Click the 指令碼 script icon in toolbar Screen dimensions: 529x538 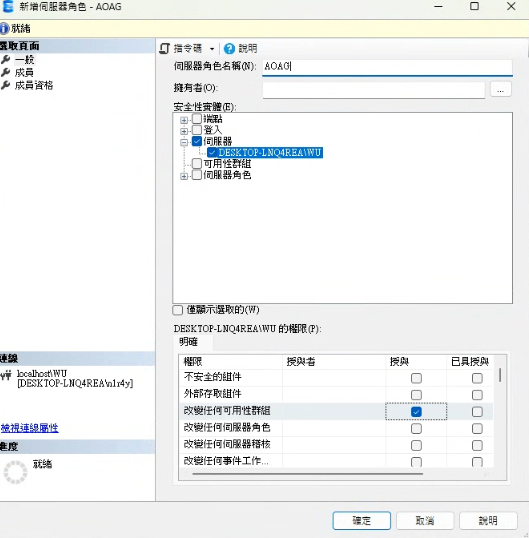(165, 49)
